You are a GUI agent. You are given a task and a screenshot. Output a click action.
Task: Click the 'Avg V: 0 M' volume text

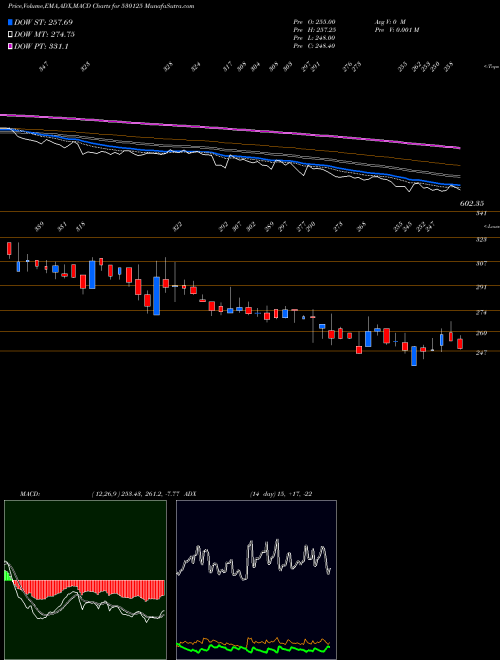coord(389,22)
